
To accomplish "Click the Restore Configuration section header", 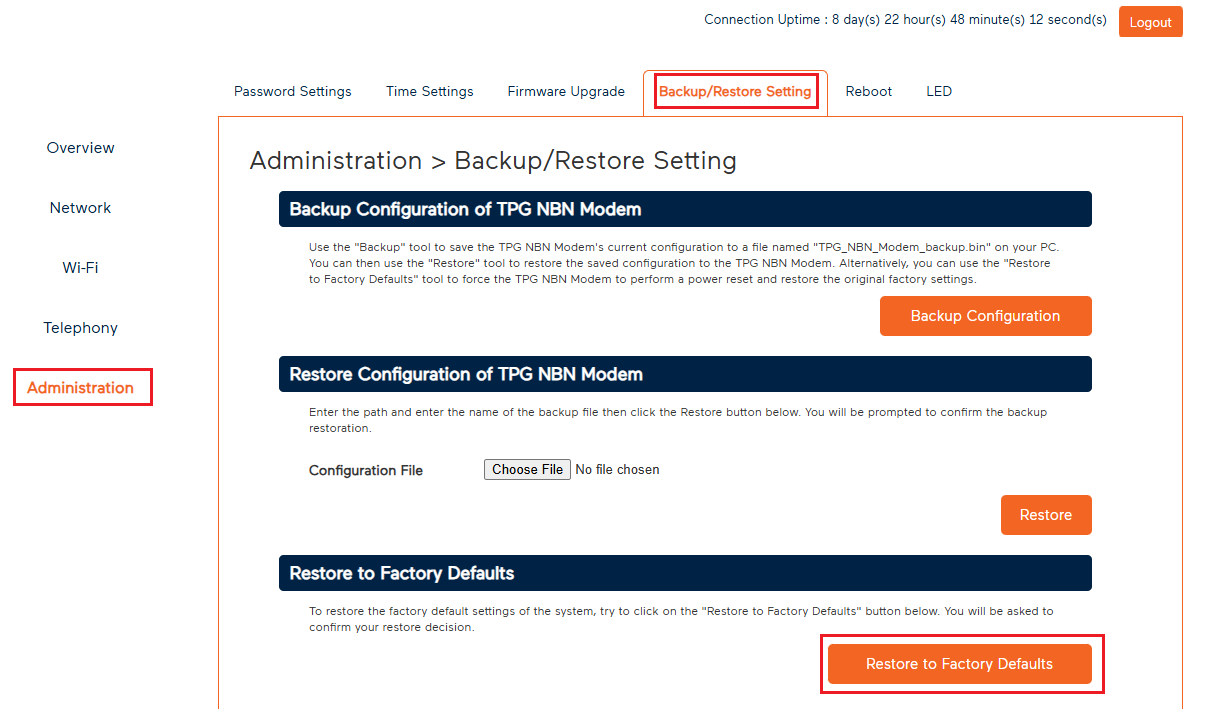I will pyautogui.click(x=684, y=373).
